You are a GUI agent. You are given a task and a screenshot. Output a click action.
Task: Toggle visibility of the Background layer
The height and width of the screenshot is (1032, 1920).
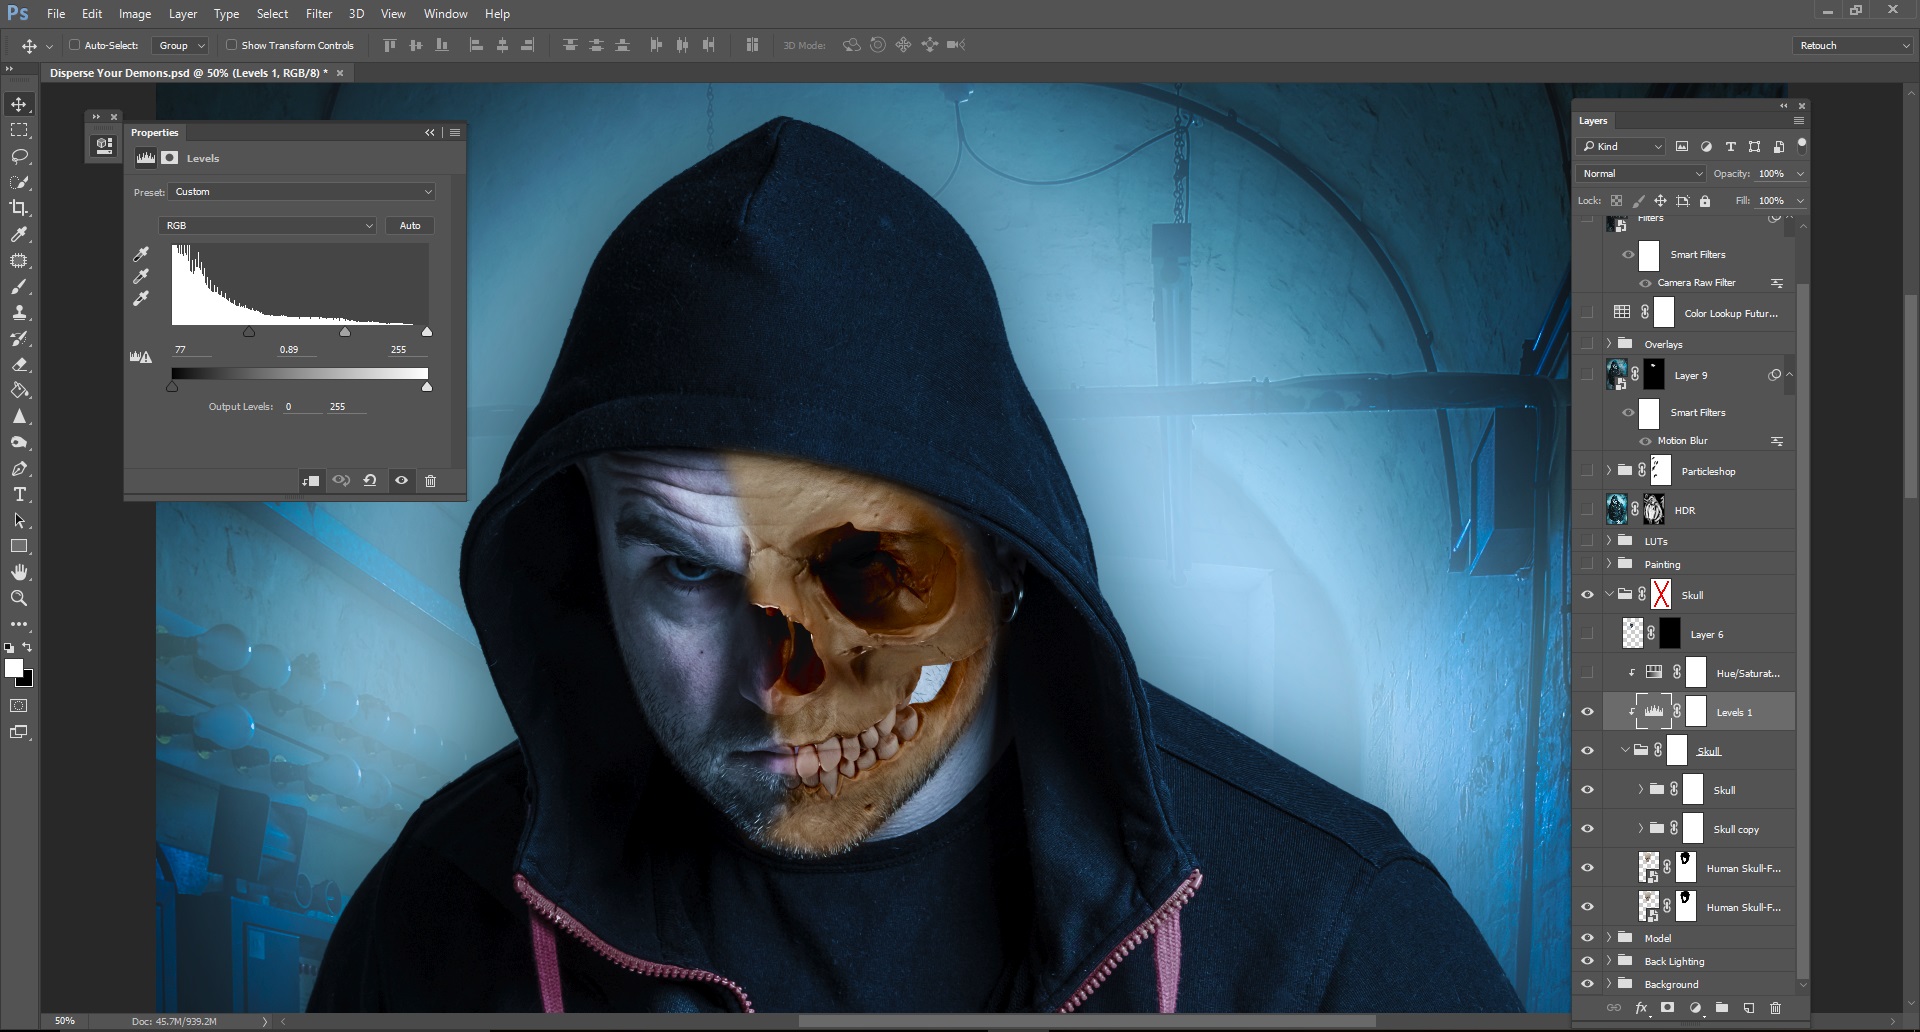pyautogui.click(x=1588, y=984)
